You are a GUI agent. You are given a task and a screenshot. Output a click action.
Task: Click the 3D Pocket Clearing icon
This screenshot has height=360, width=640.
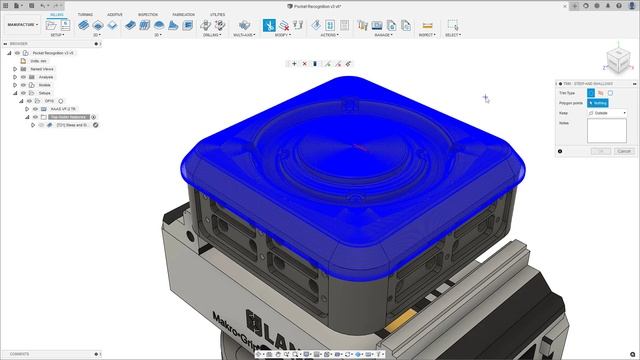coord(144,25)
